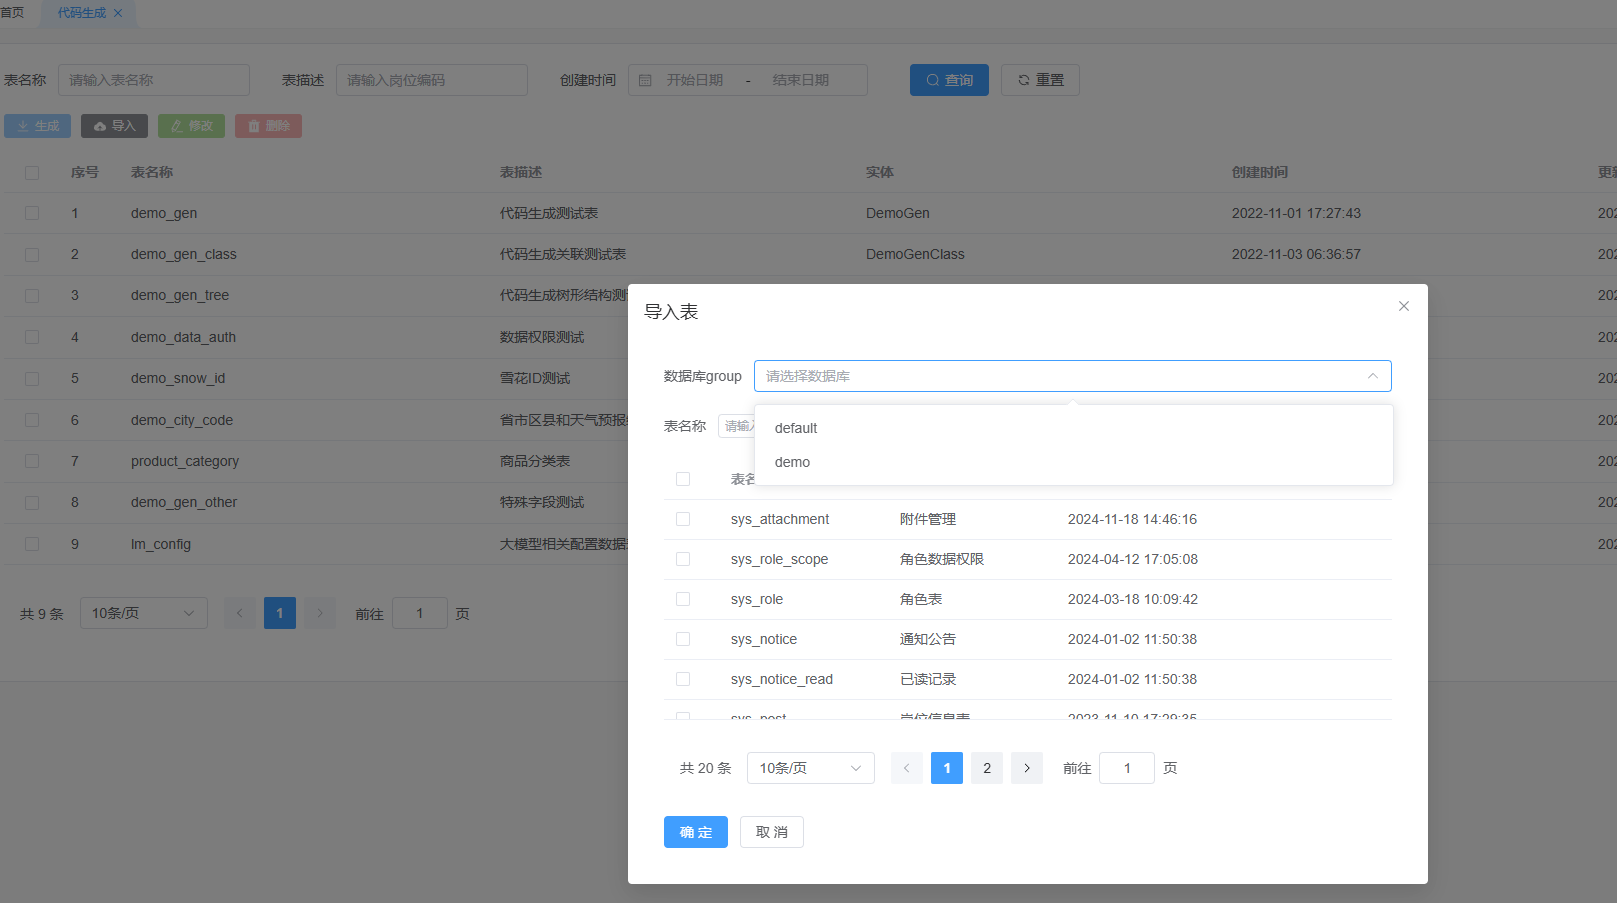
Task: Select 'default' from database dropdown
Action: [796, 428]
